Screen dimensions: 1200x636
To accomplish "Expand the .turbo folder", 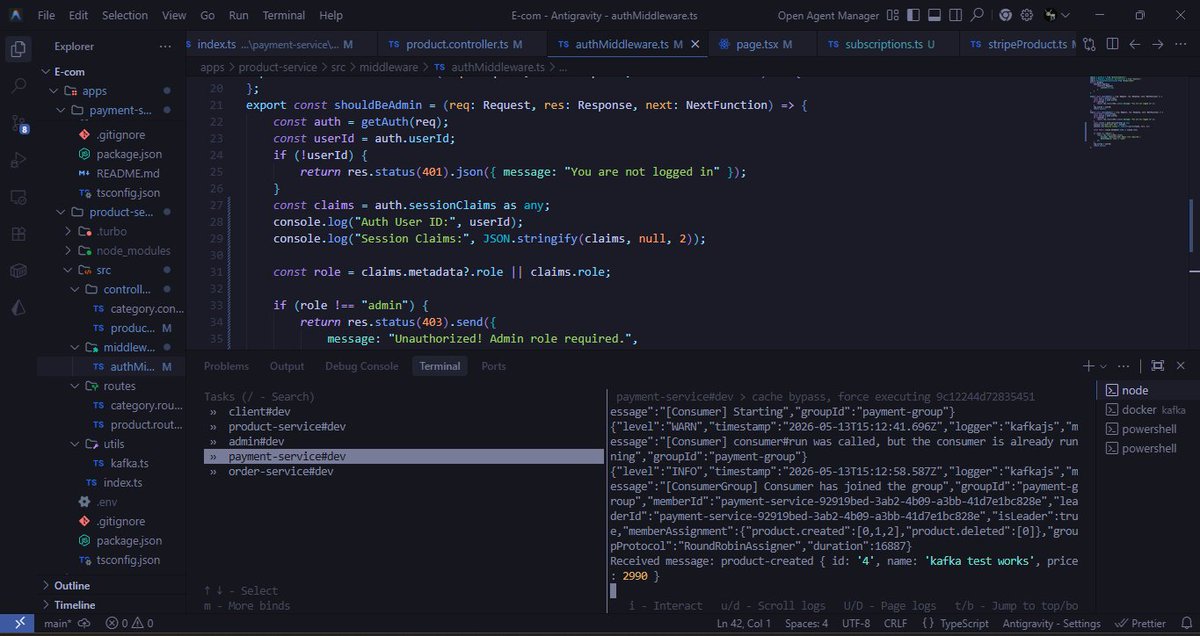I will (113, 231).
